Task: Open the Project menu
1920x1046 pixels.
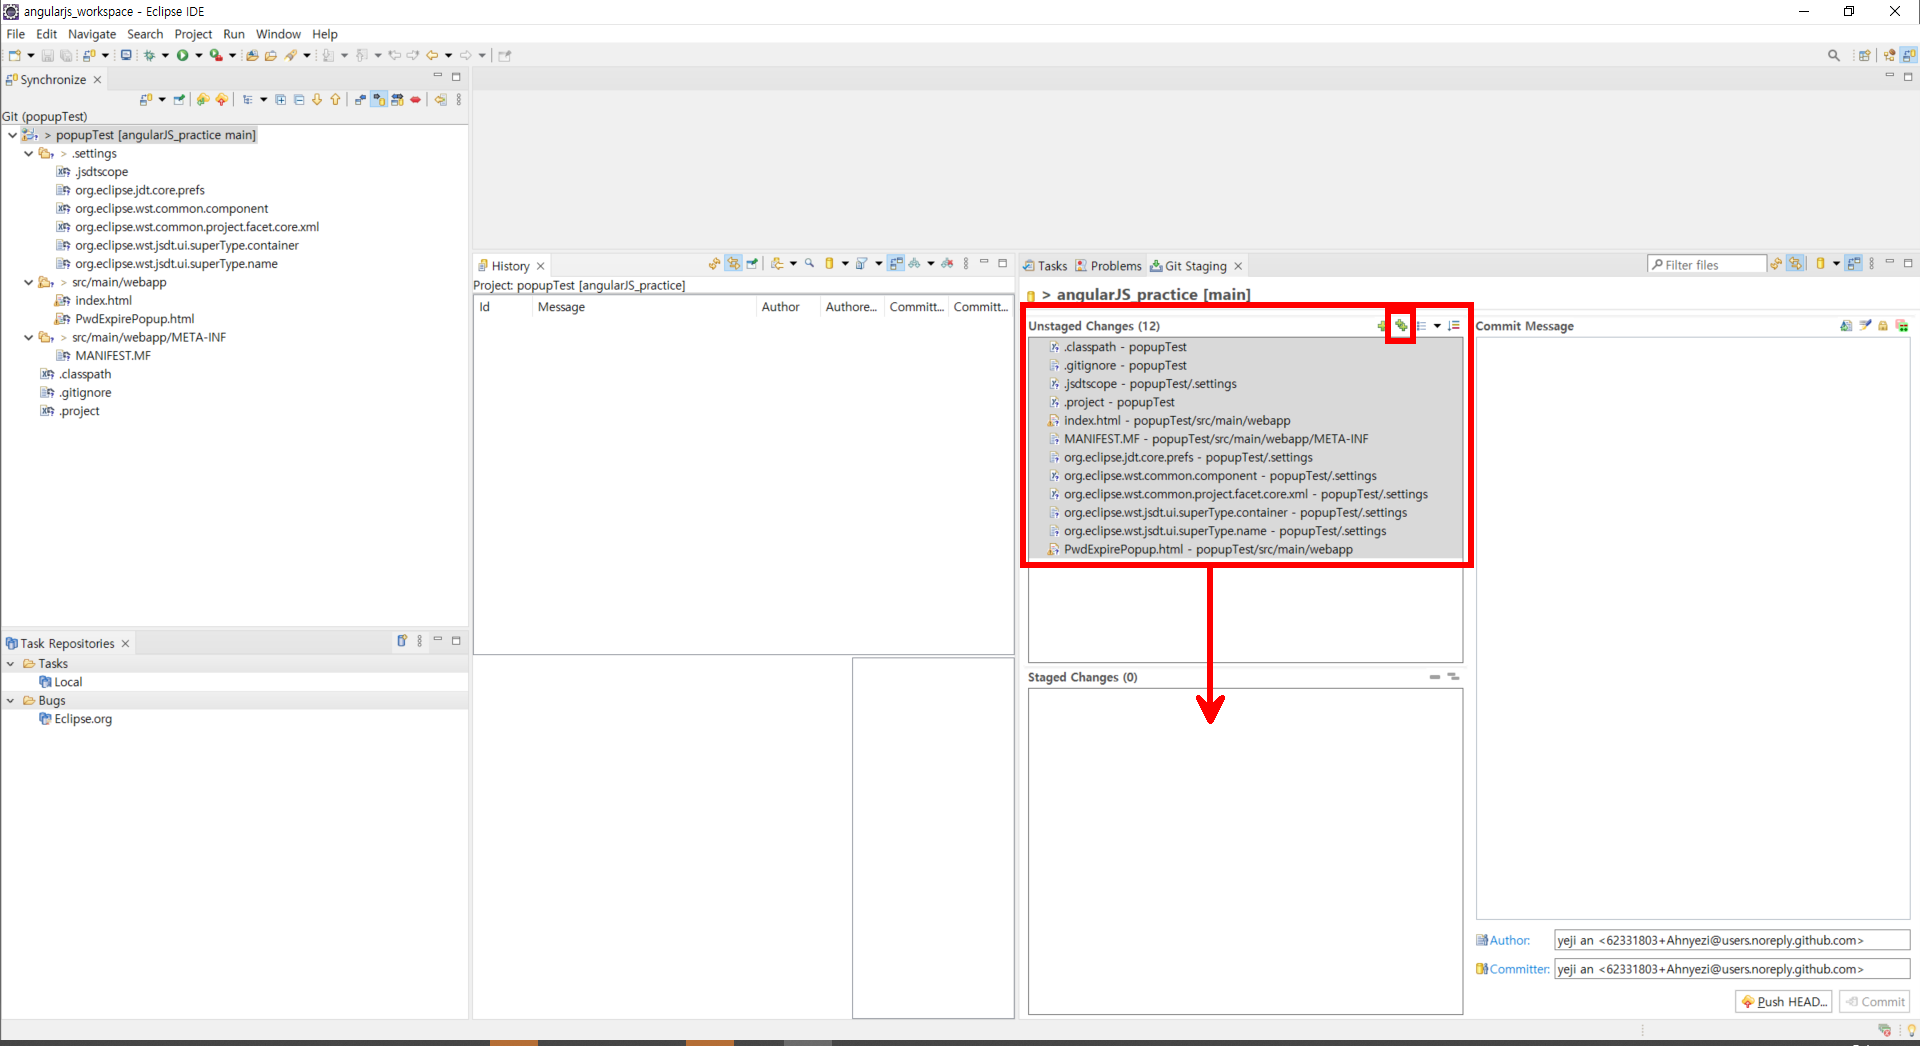Action: tap(193, 34)
